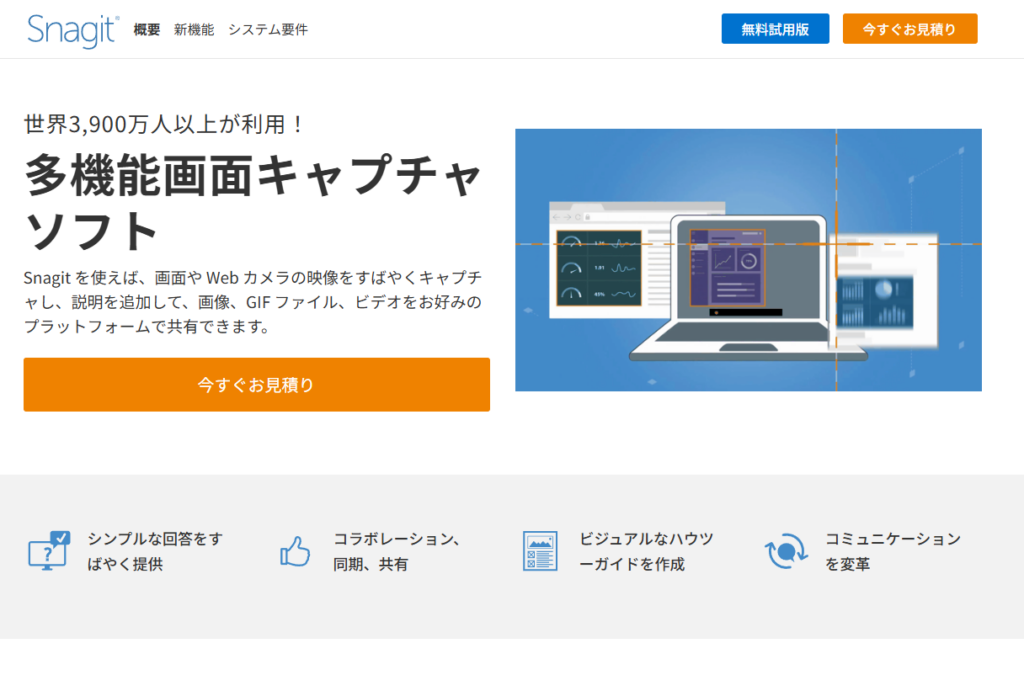
Task: Click the monitor with checkmark icon
Action: point(49,551)
